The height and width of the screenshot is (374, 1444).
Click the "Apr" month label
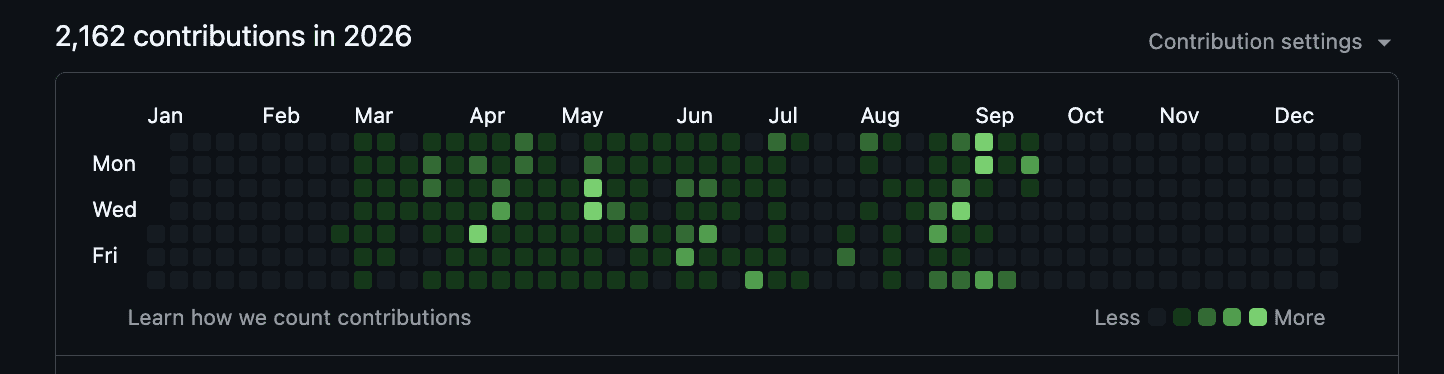(487, 116)
